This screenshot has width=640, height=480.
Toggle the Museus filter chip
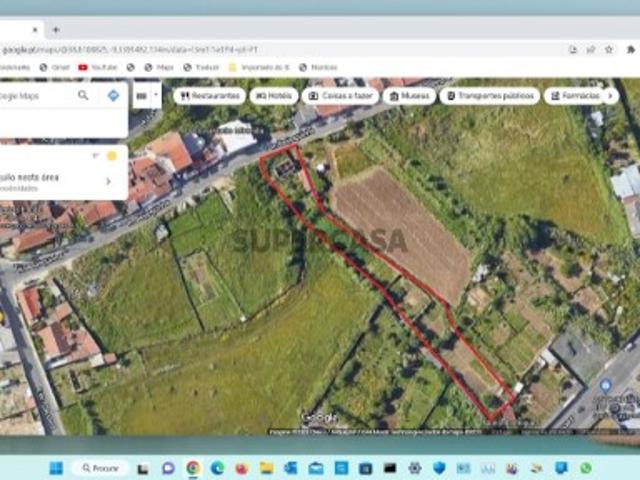(408, 96)
